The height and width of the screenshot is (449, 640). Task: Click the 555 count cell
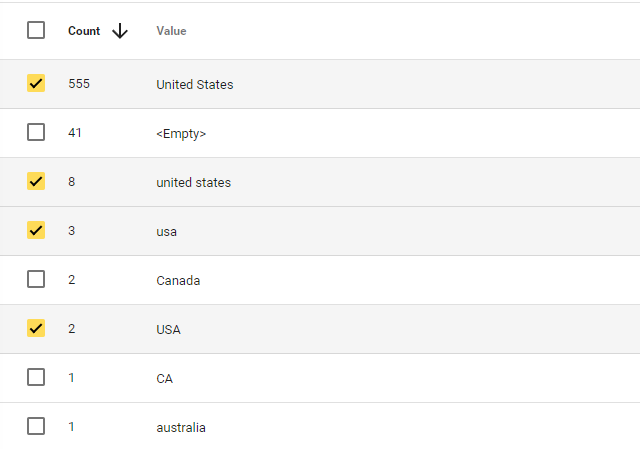pos(79,84)
